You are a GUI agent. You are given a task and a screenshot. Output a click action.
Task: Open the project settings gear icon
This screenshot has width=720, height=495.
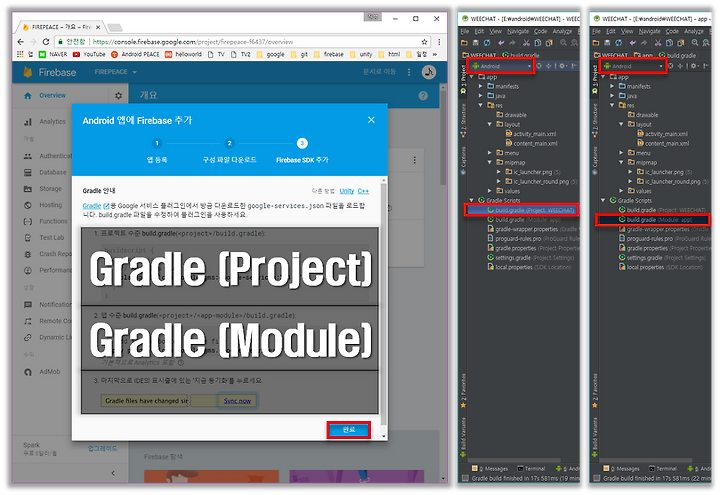[x=118, y=96]
